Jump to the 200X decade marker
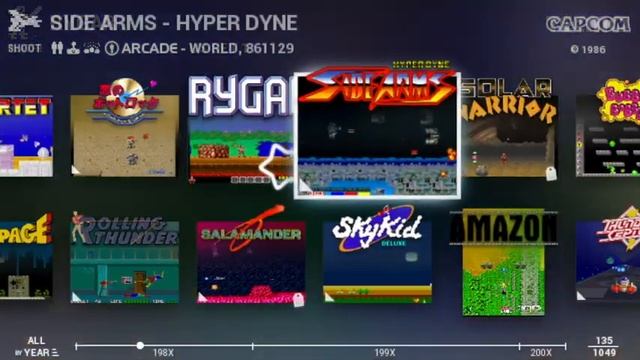This screenshot has height=360, width=640. point(541,353)
